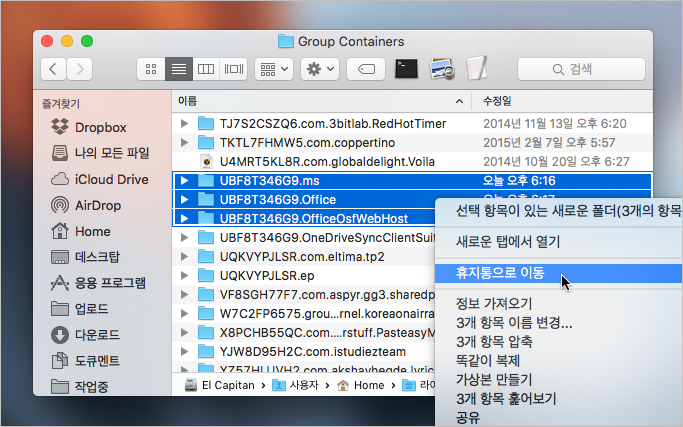Expand the W7C2FP6575 koreaonairradio folder
The height and width of the screenshot is (427, 683).
[x=184, y=313]
